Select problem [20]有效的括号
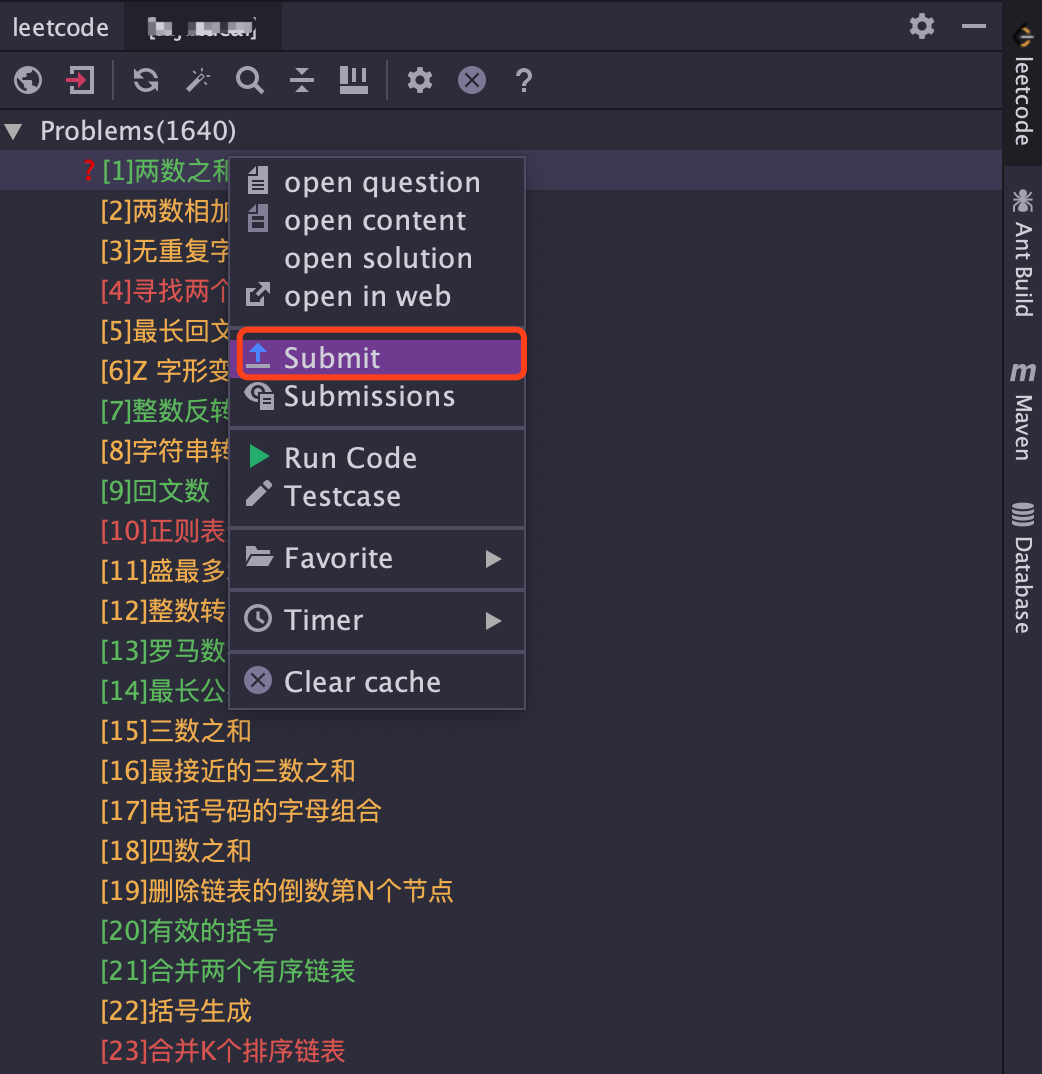1042x1074 pixels. click(189, 931)
